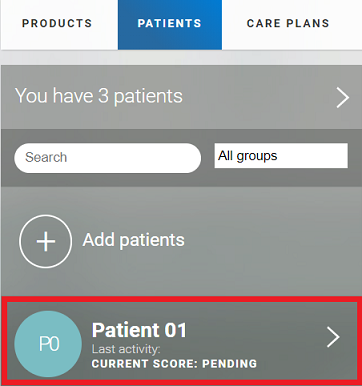Click the 'CARE PLANS' label in top navigation
The height and width of the screenshot is (386, 362).
tap(288, 23)
